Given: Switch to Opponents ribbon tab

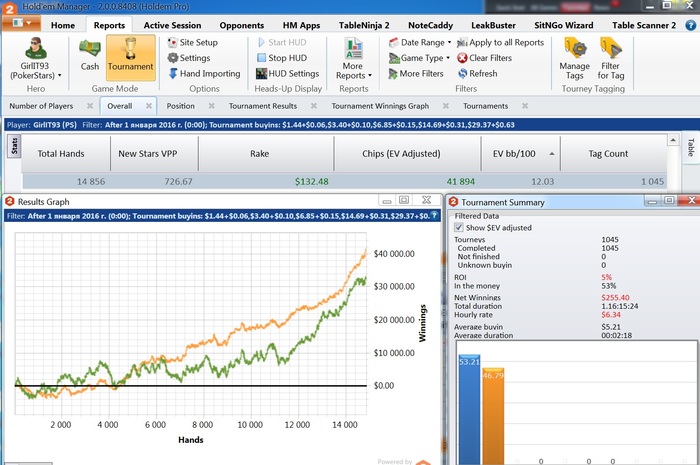Looking at the screenshot, I should click(242, 25).
